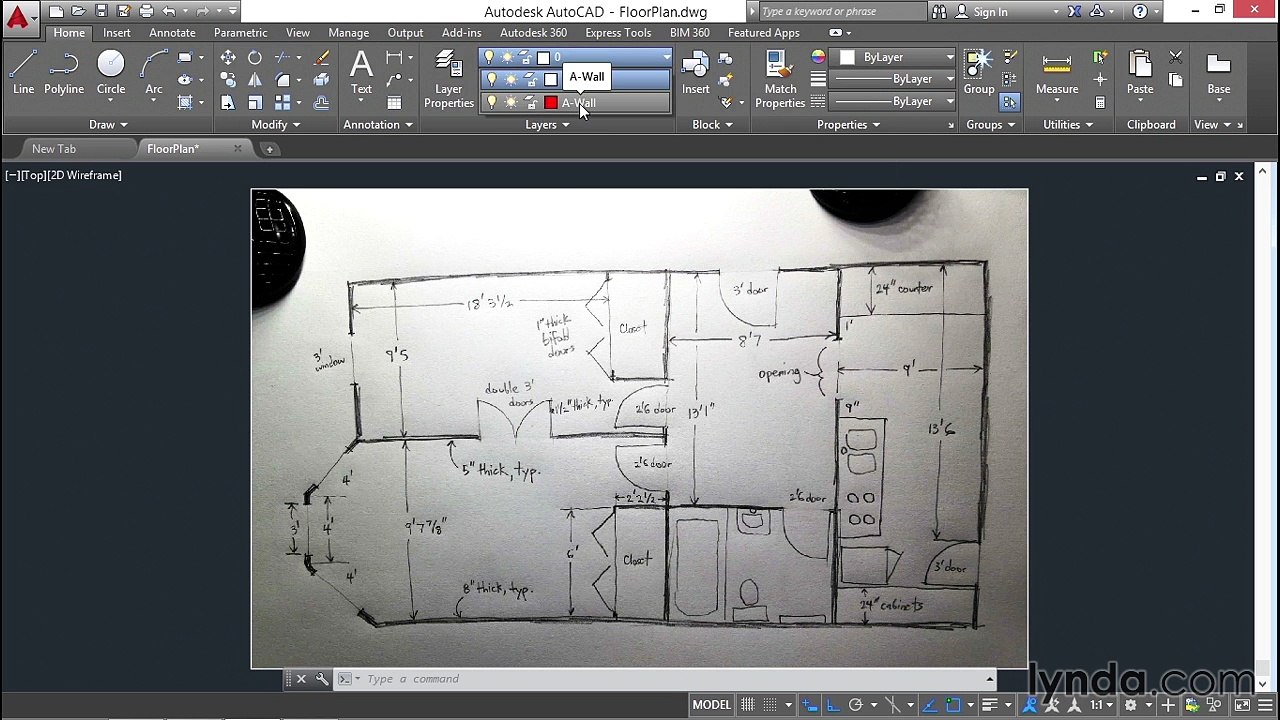The width and height of the screenshot is (1280, 720).
Task: Switch to the Annotate ribbon tab
Action: pos(172,33)
